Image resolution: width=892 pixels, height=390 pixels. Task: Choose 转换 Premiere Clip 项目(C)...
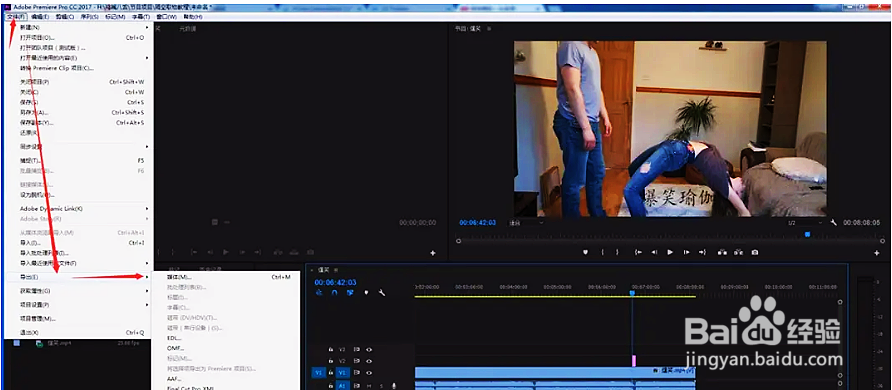tap(78, 68)
